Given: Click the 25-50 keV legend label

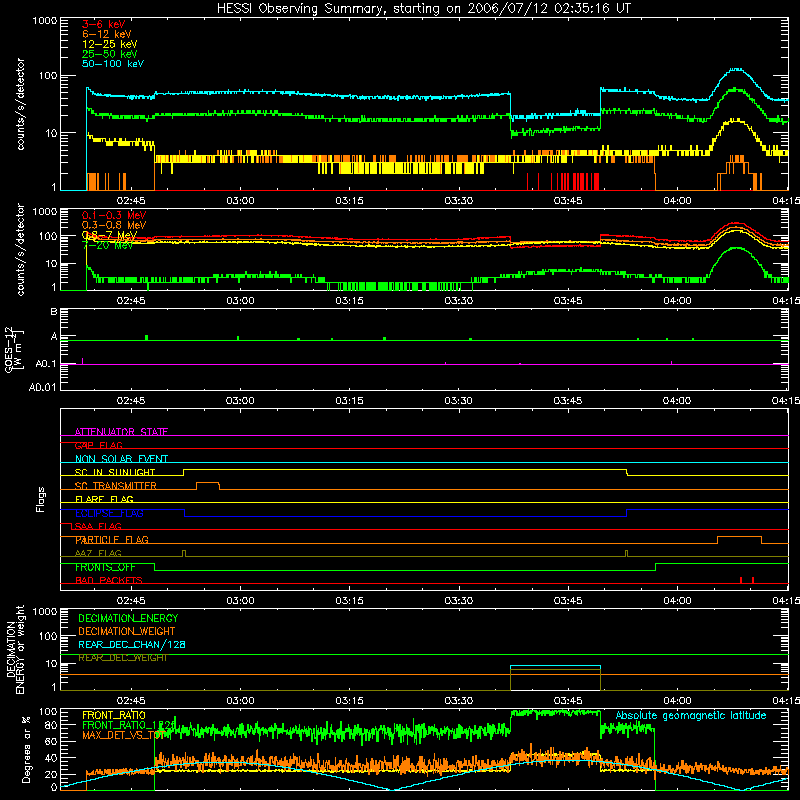Looking at the screenshot, I should coord(109,54).
